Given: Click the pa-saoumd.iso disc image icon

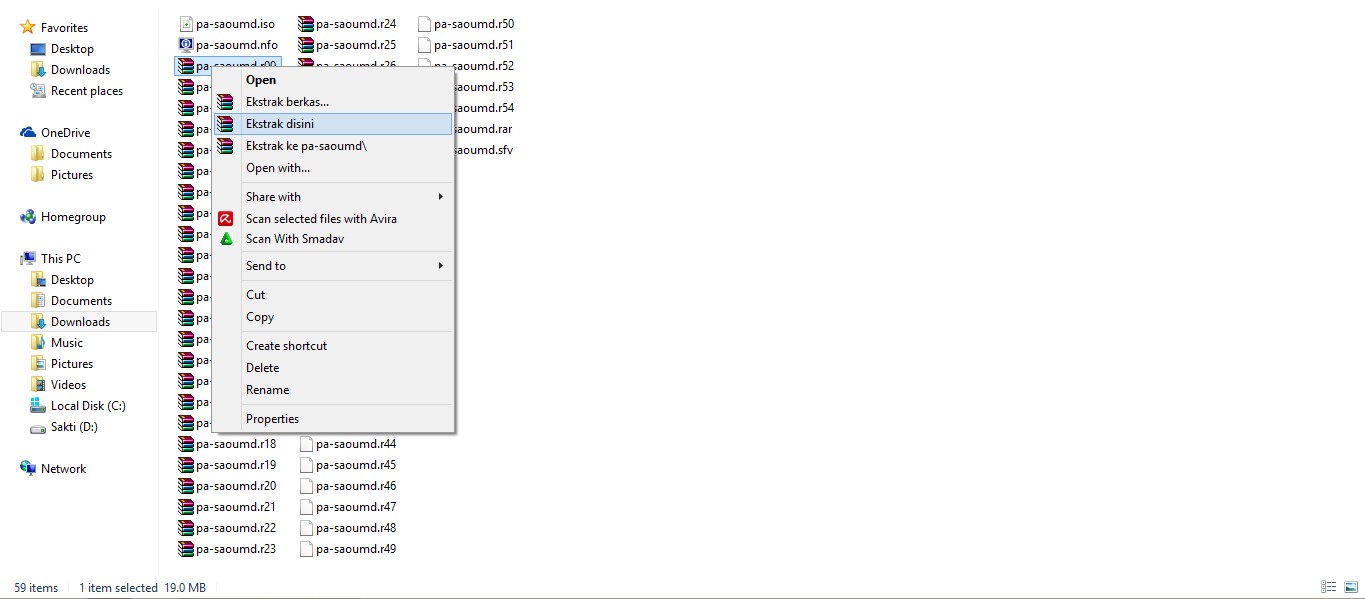Looking at the screenshot, I should (186, 23).
